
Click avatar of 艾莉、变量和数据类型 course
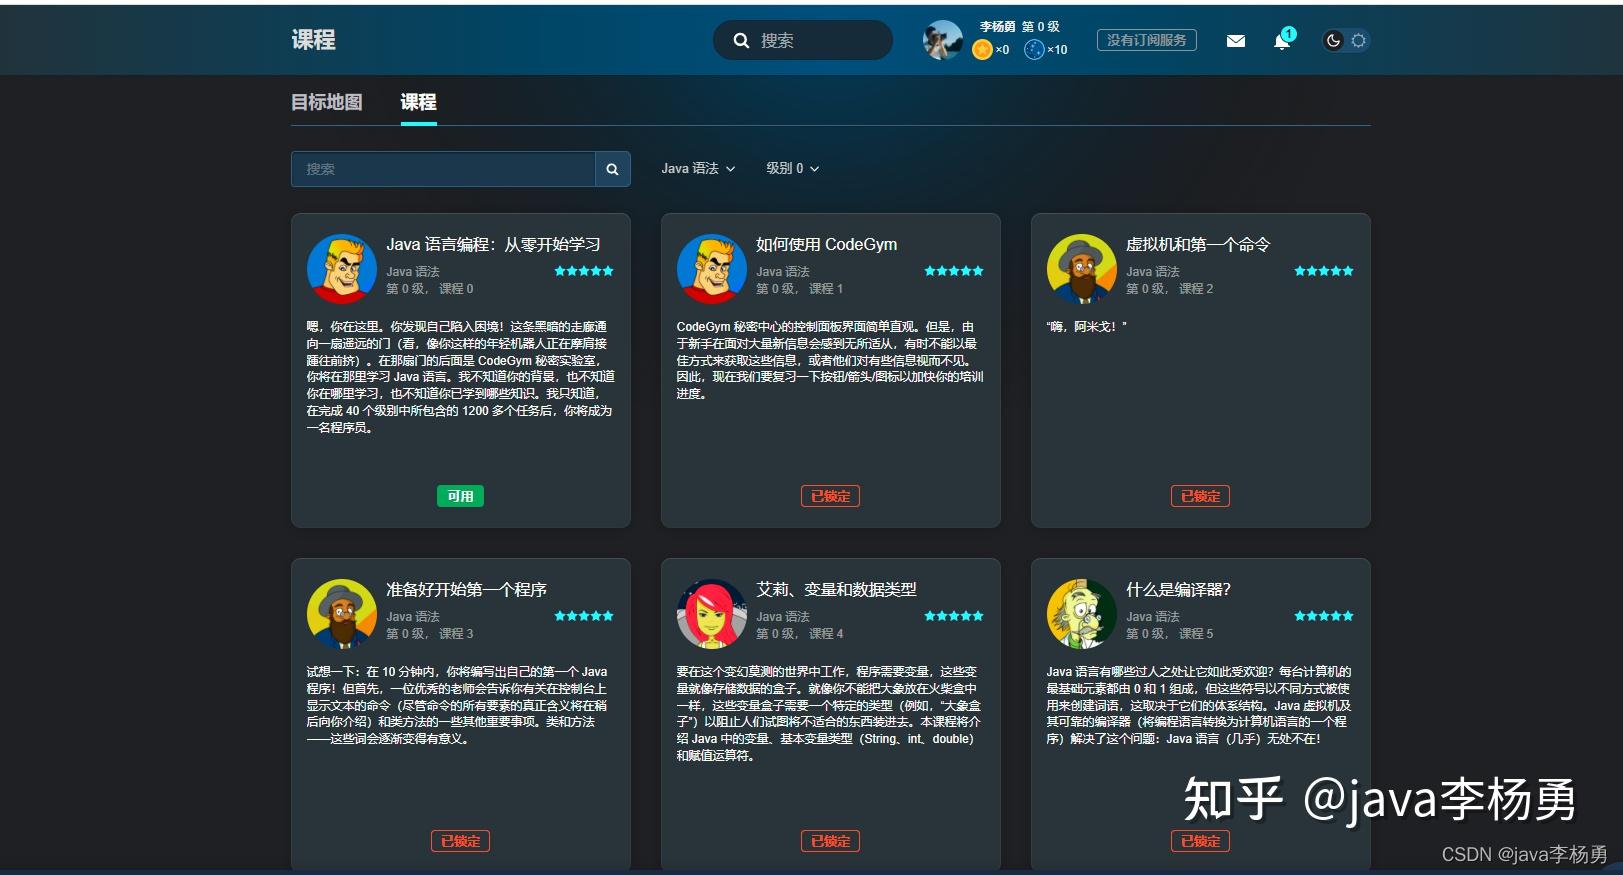pyautogui.click(x=712, y=614)
